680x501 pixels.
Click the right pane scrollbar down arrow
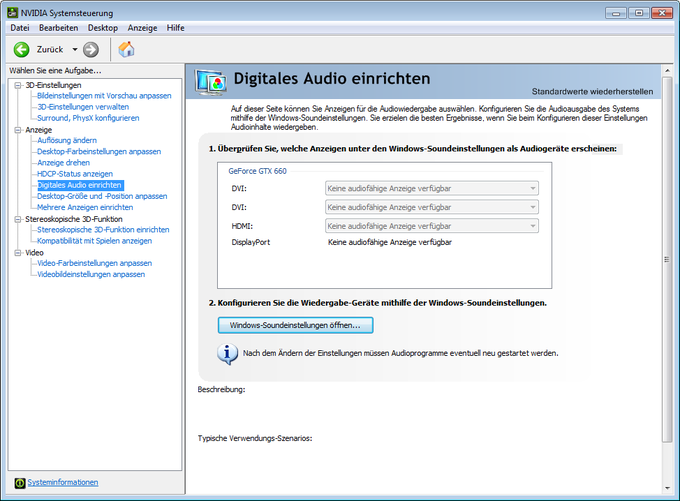click(667, 488)
